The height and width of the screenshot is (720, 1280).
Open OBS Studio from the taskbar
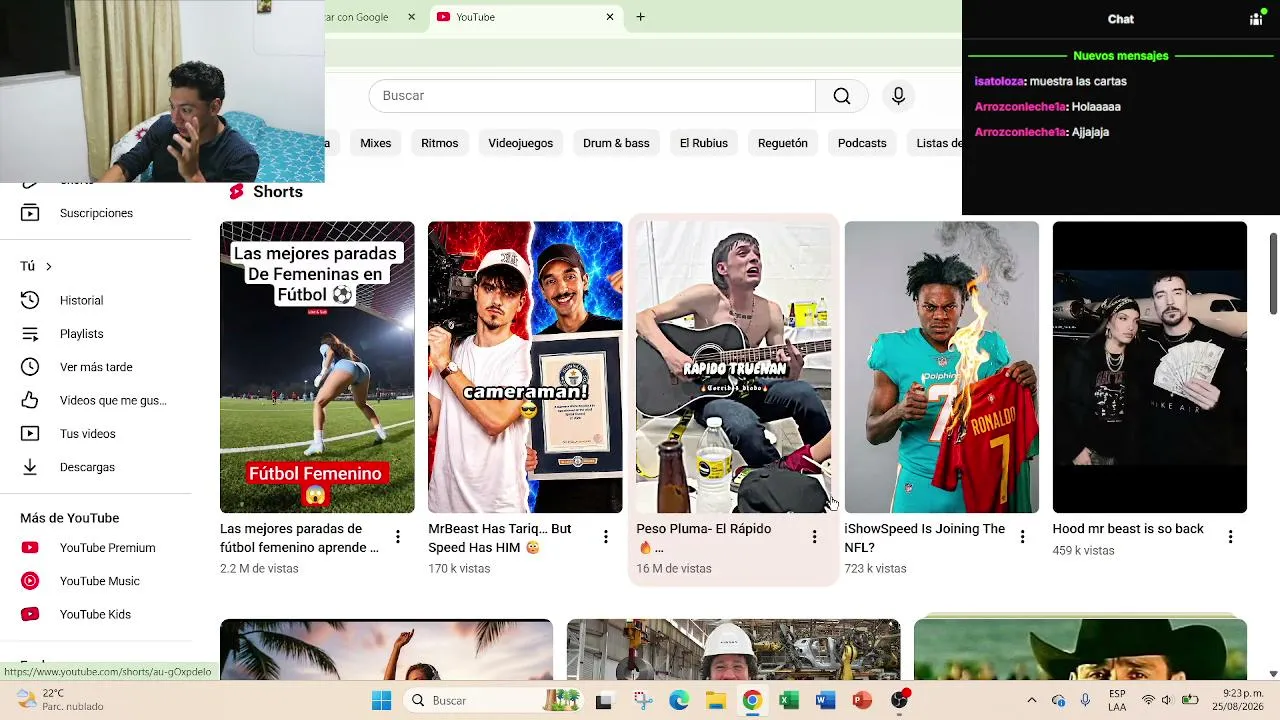899,700
